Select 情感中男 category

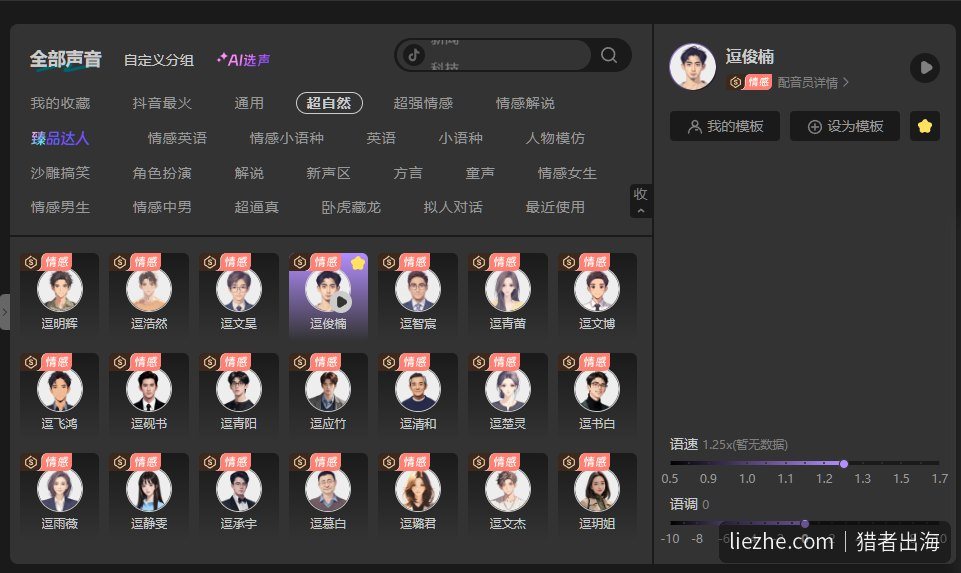(162, 207)
